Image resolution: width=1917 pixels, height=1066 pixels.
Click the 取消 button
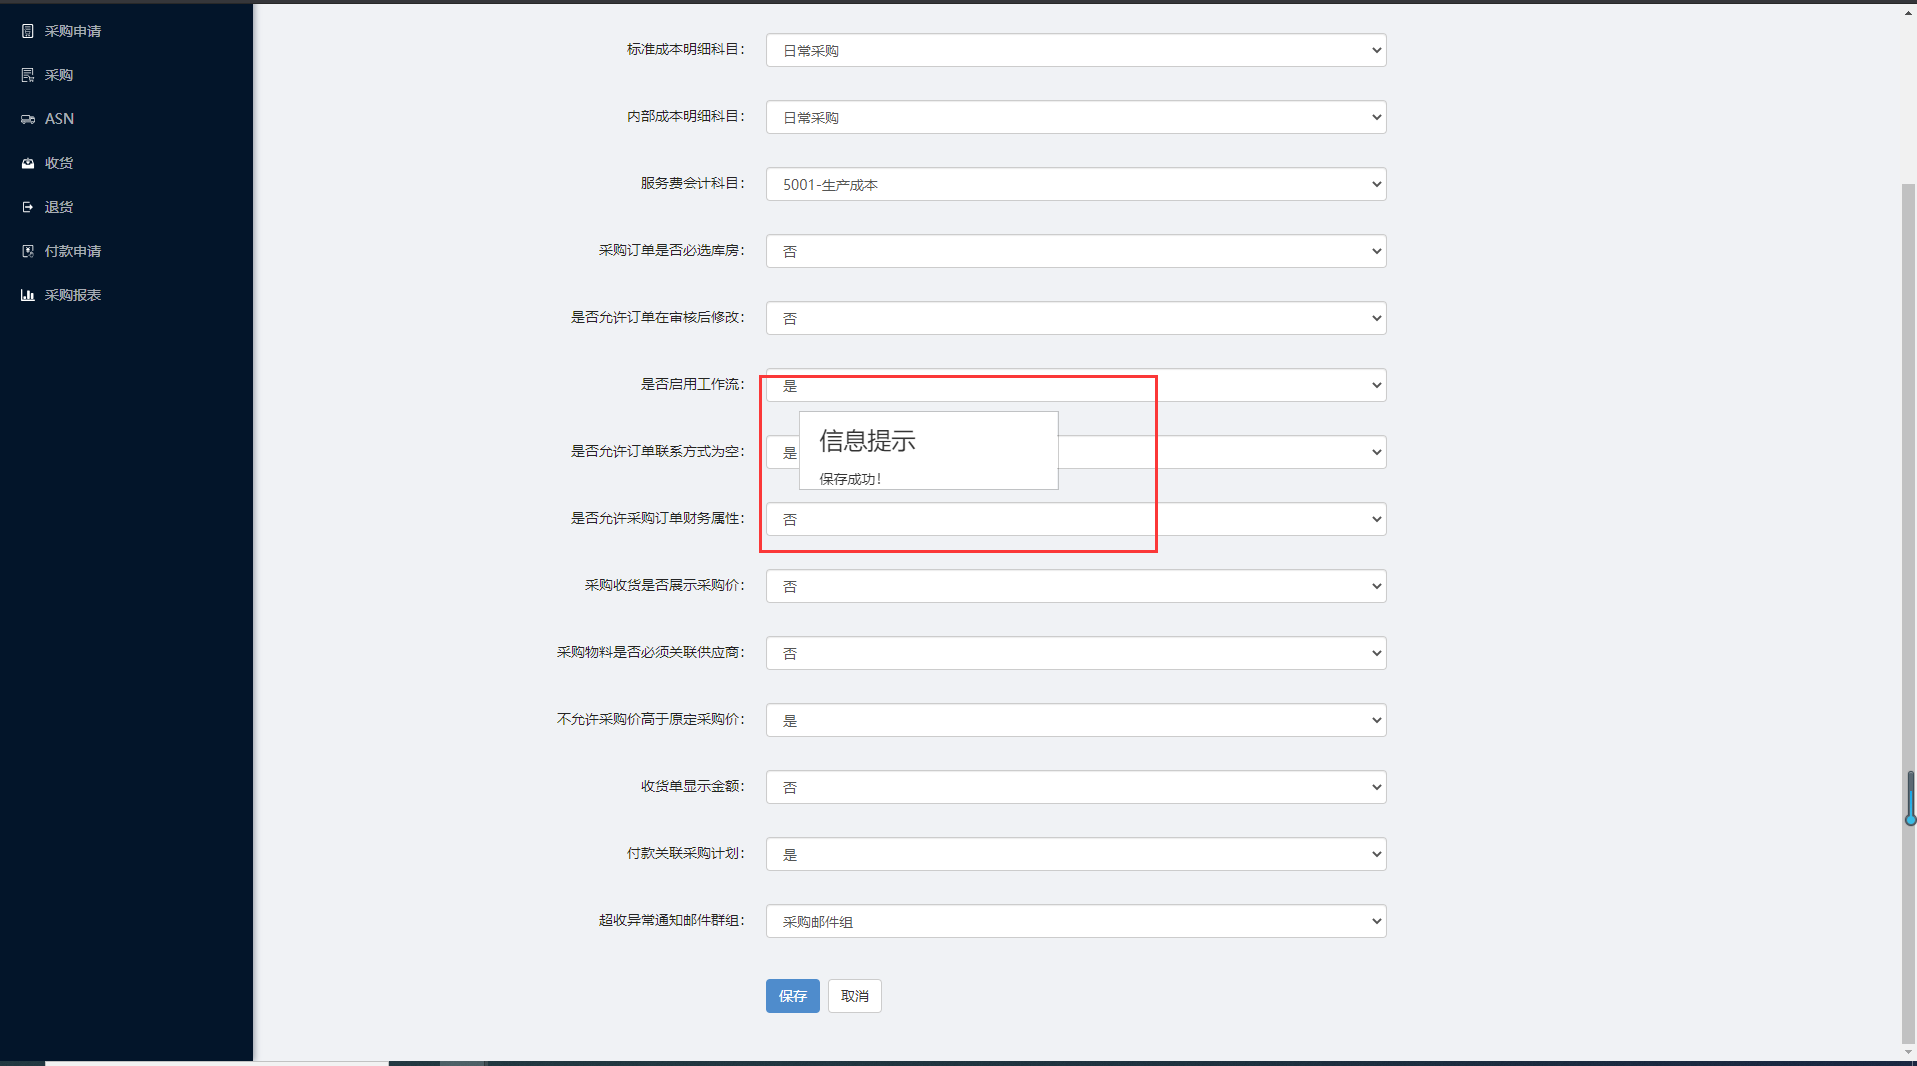855,996
